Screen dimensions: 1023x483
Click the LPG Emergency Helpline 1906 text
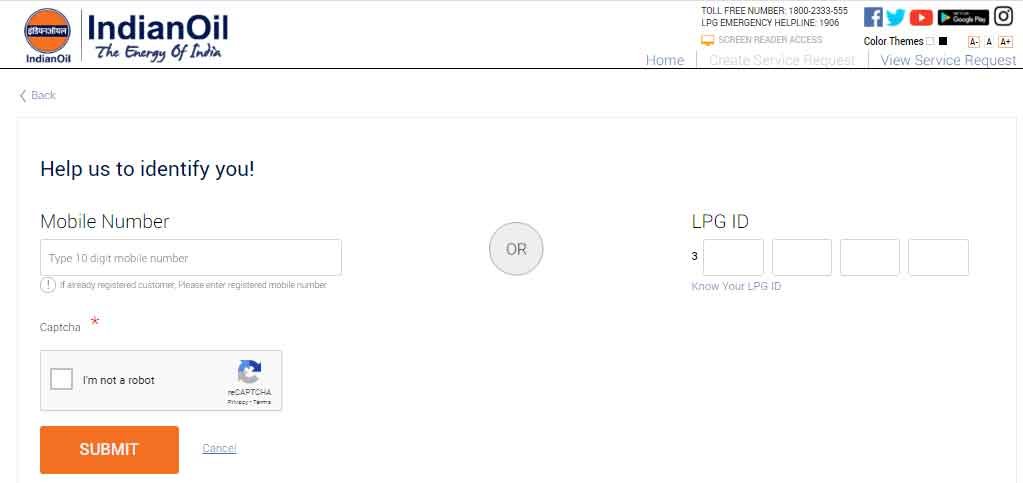point(770,23)
